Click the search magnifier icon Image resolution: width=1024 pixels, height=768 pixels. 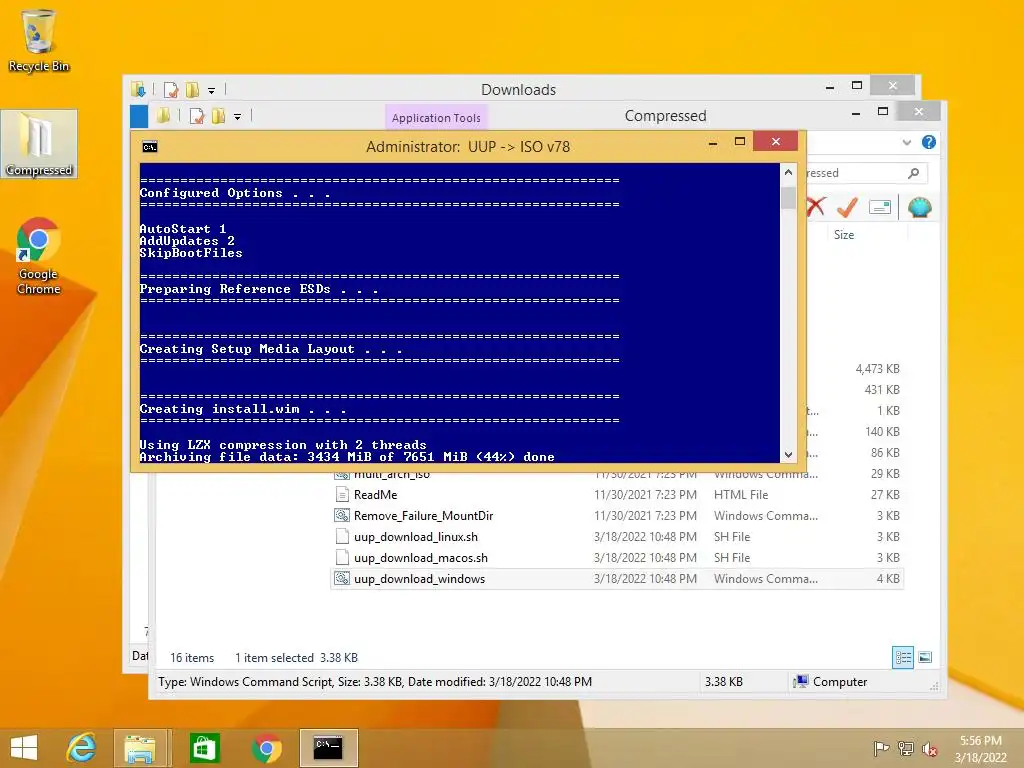point(914,173)
